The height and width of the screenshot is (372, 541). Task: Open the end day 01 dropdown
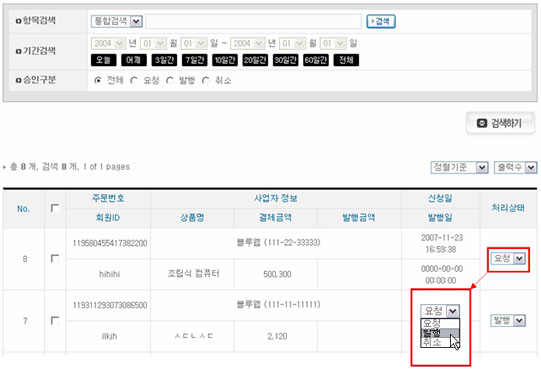333,43
